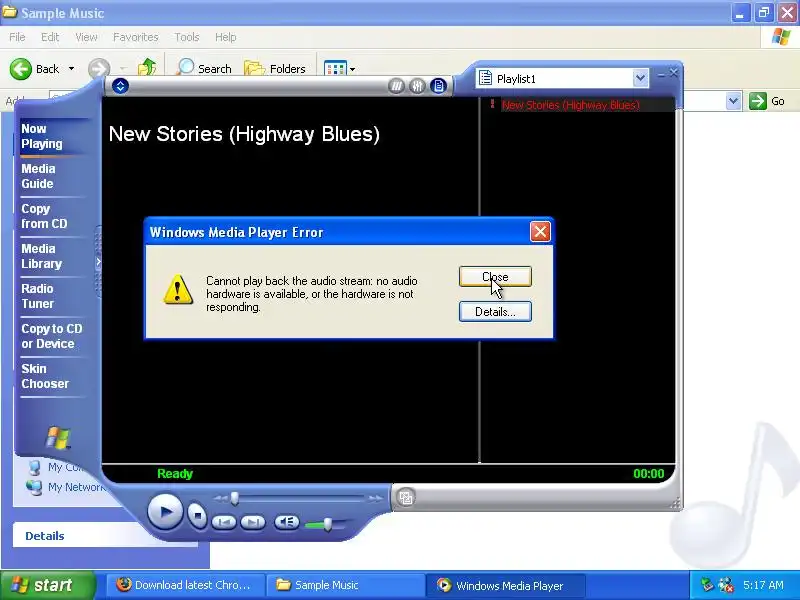Open the Copy to CD or Device tab
The width and height of the screenshot is (800, 600).
coord(52,336)
